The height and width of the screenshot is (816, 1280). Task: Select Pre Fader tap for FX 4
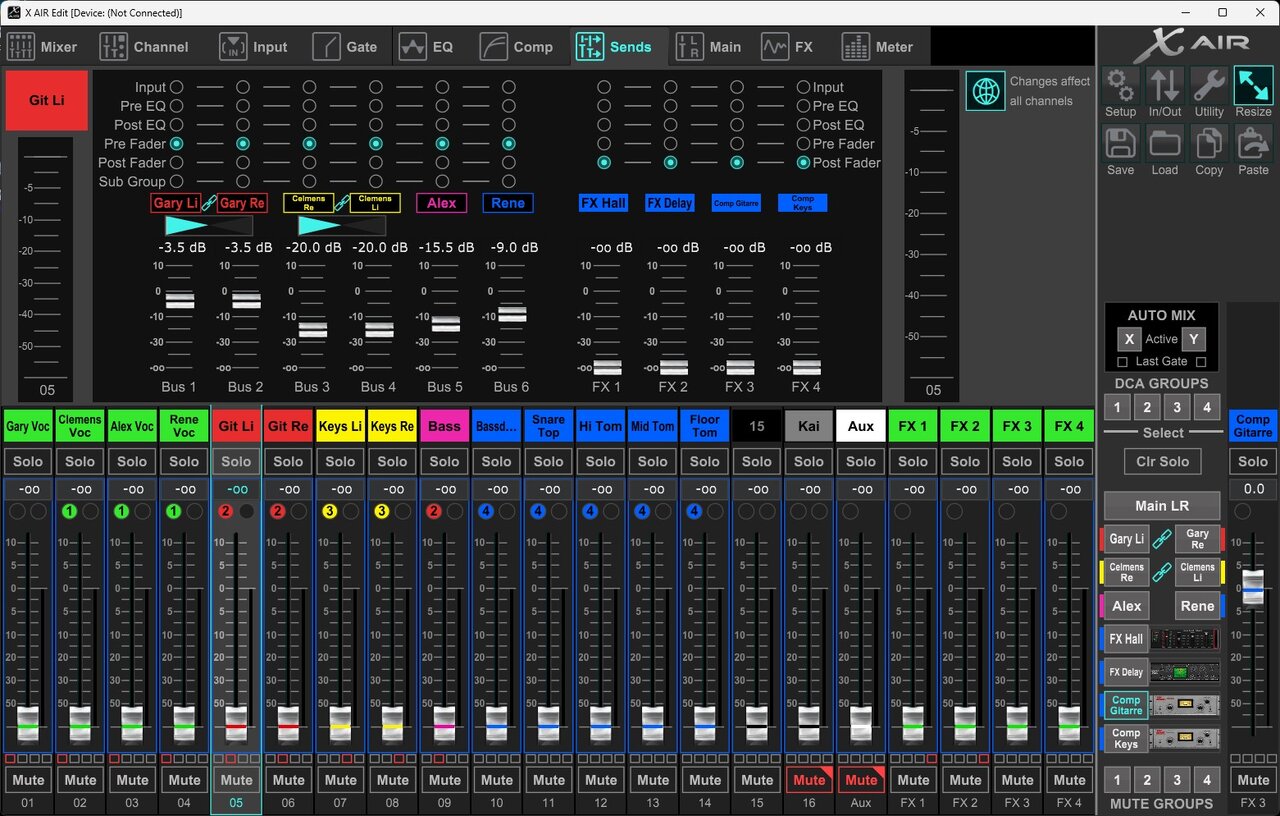pyautogui.click(x=803, y=144)
